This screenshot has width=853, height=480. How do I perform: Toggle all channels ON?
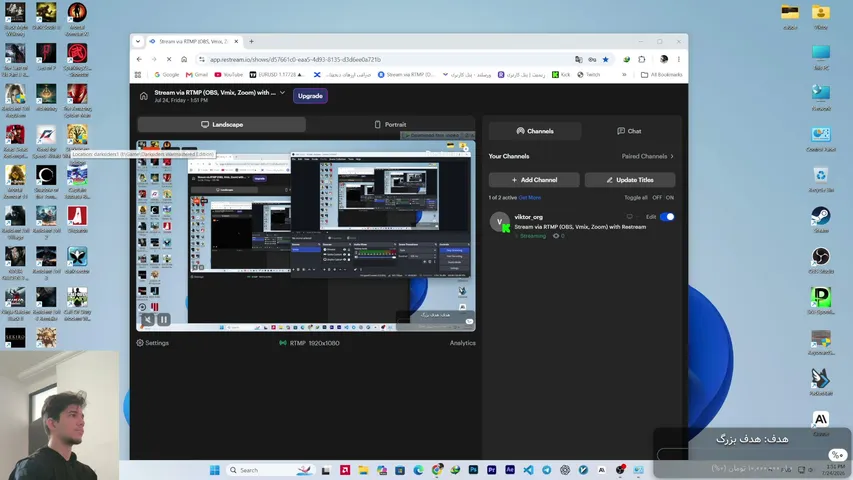[x=670, y=198]
